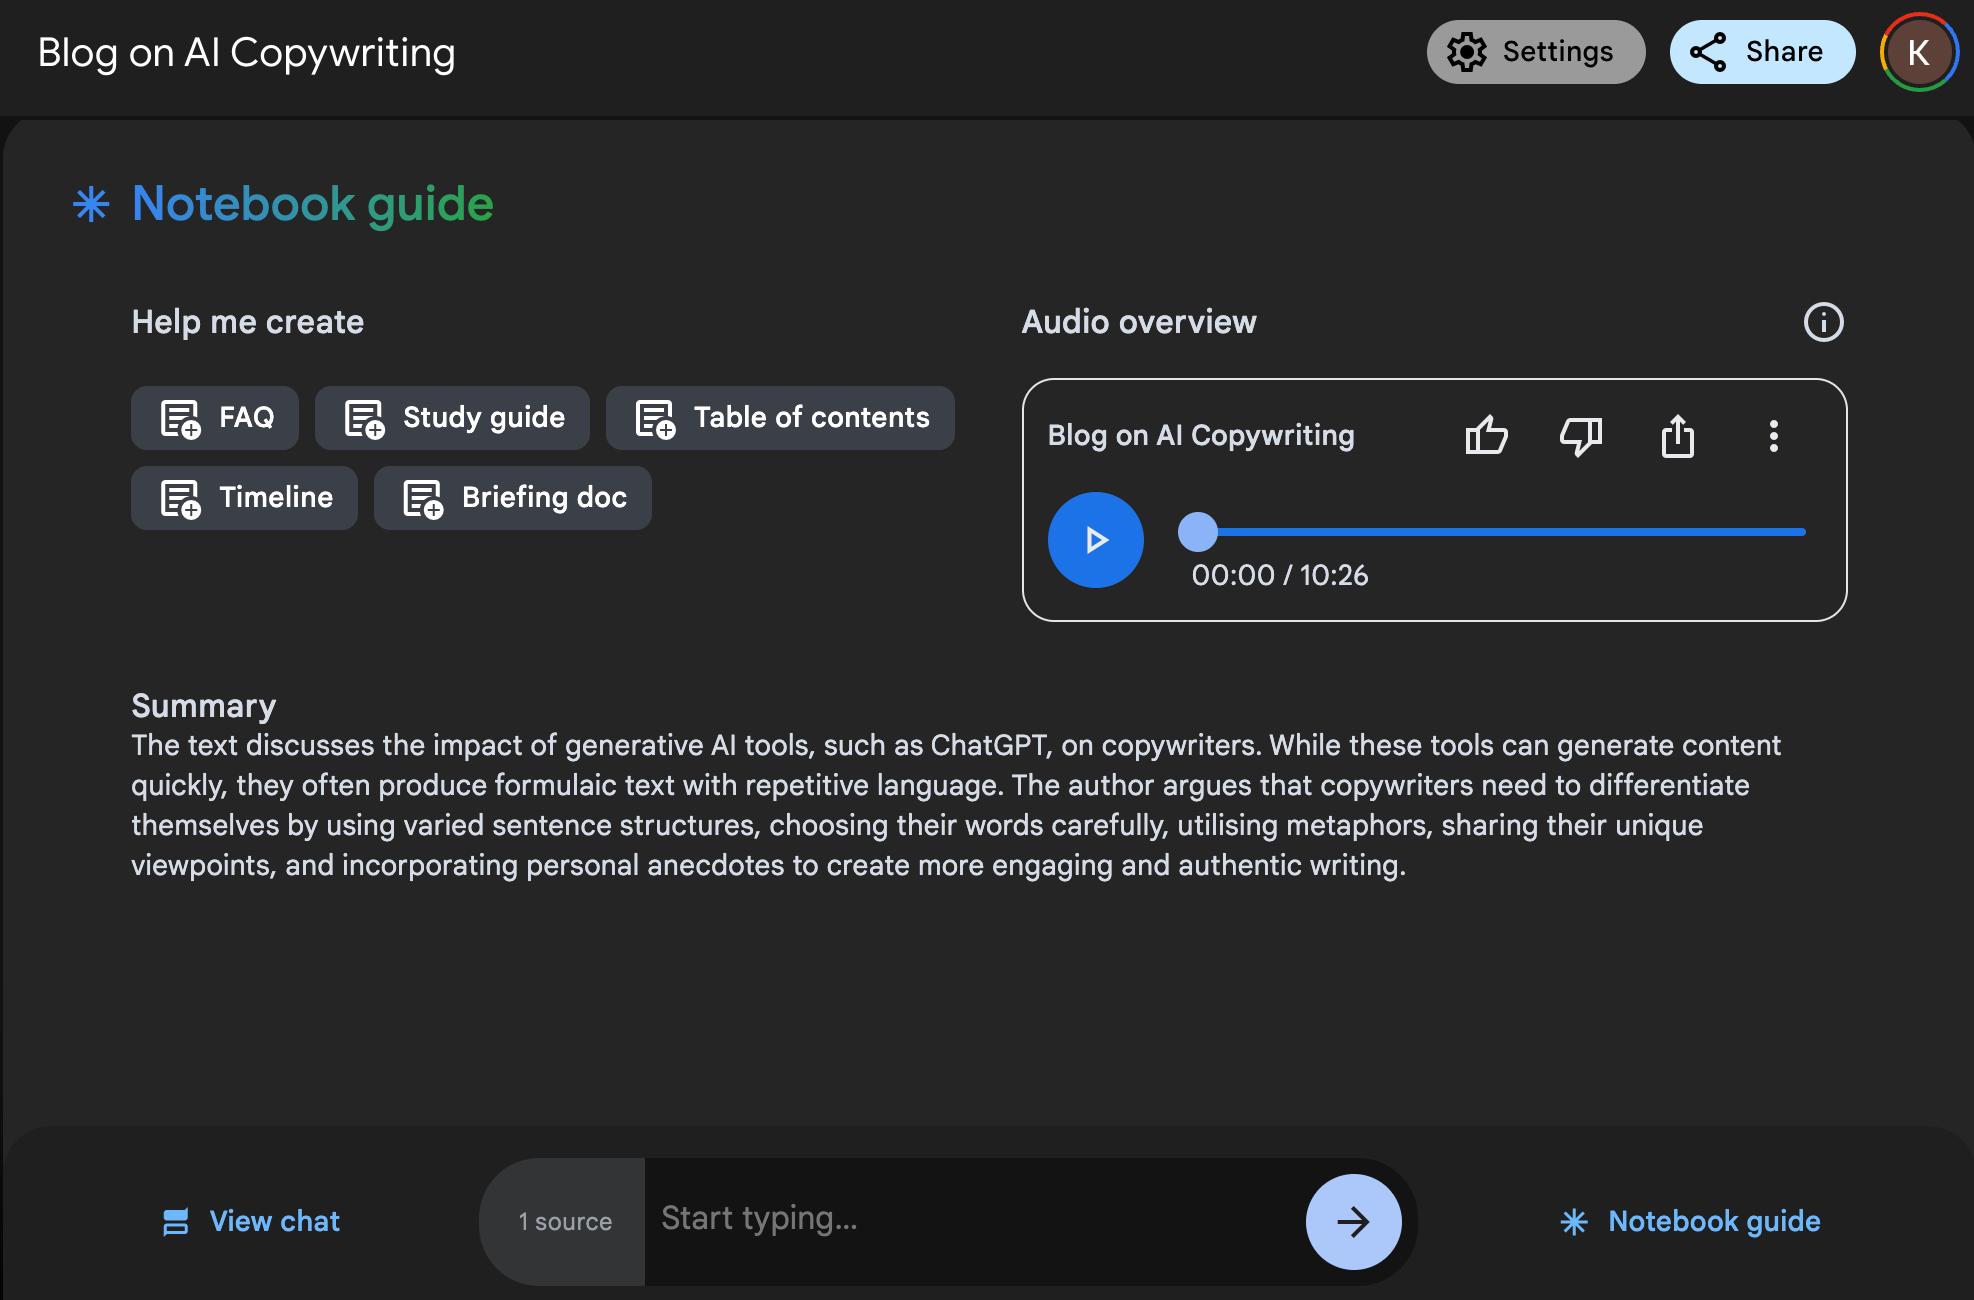
Task: Create a Briefing doc
Action: coord(512,498)
